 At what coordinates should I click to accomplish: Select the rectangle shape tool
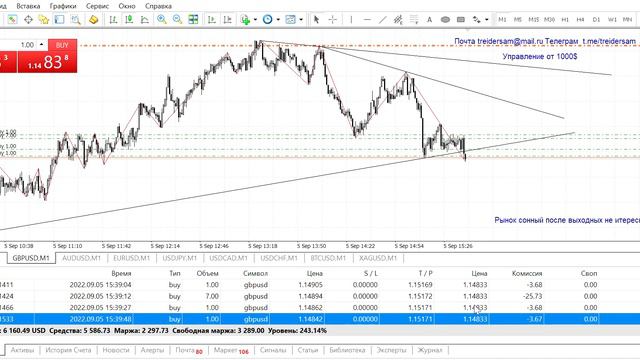click(x=461, y=19)
